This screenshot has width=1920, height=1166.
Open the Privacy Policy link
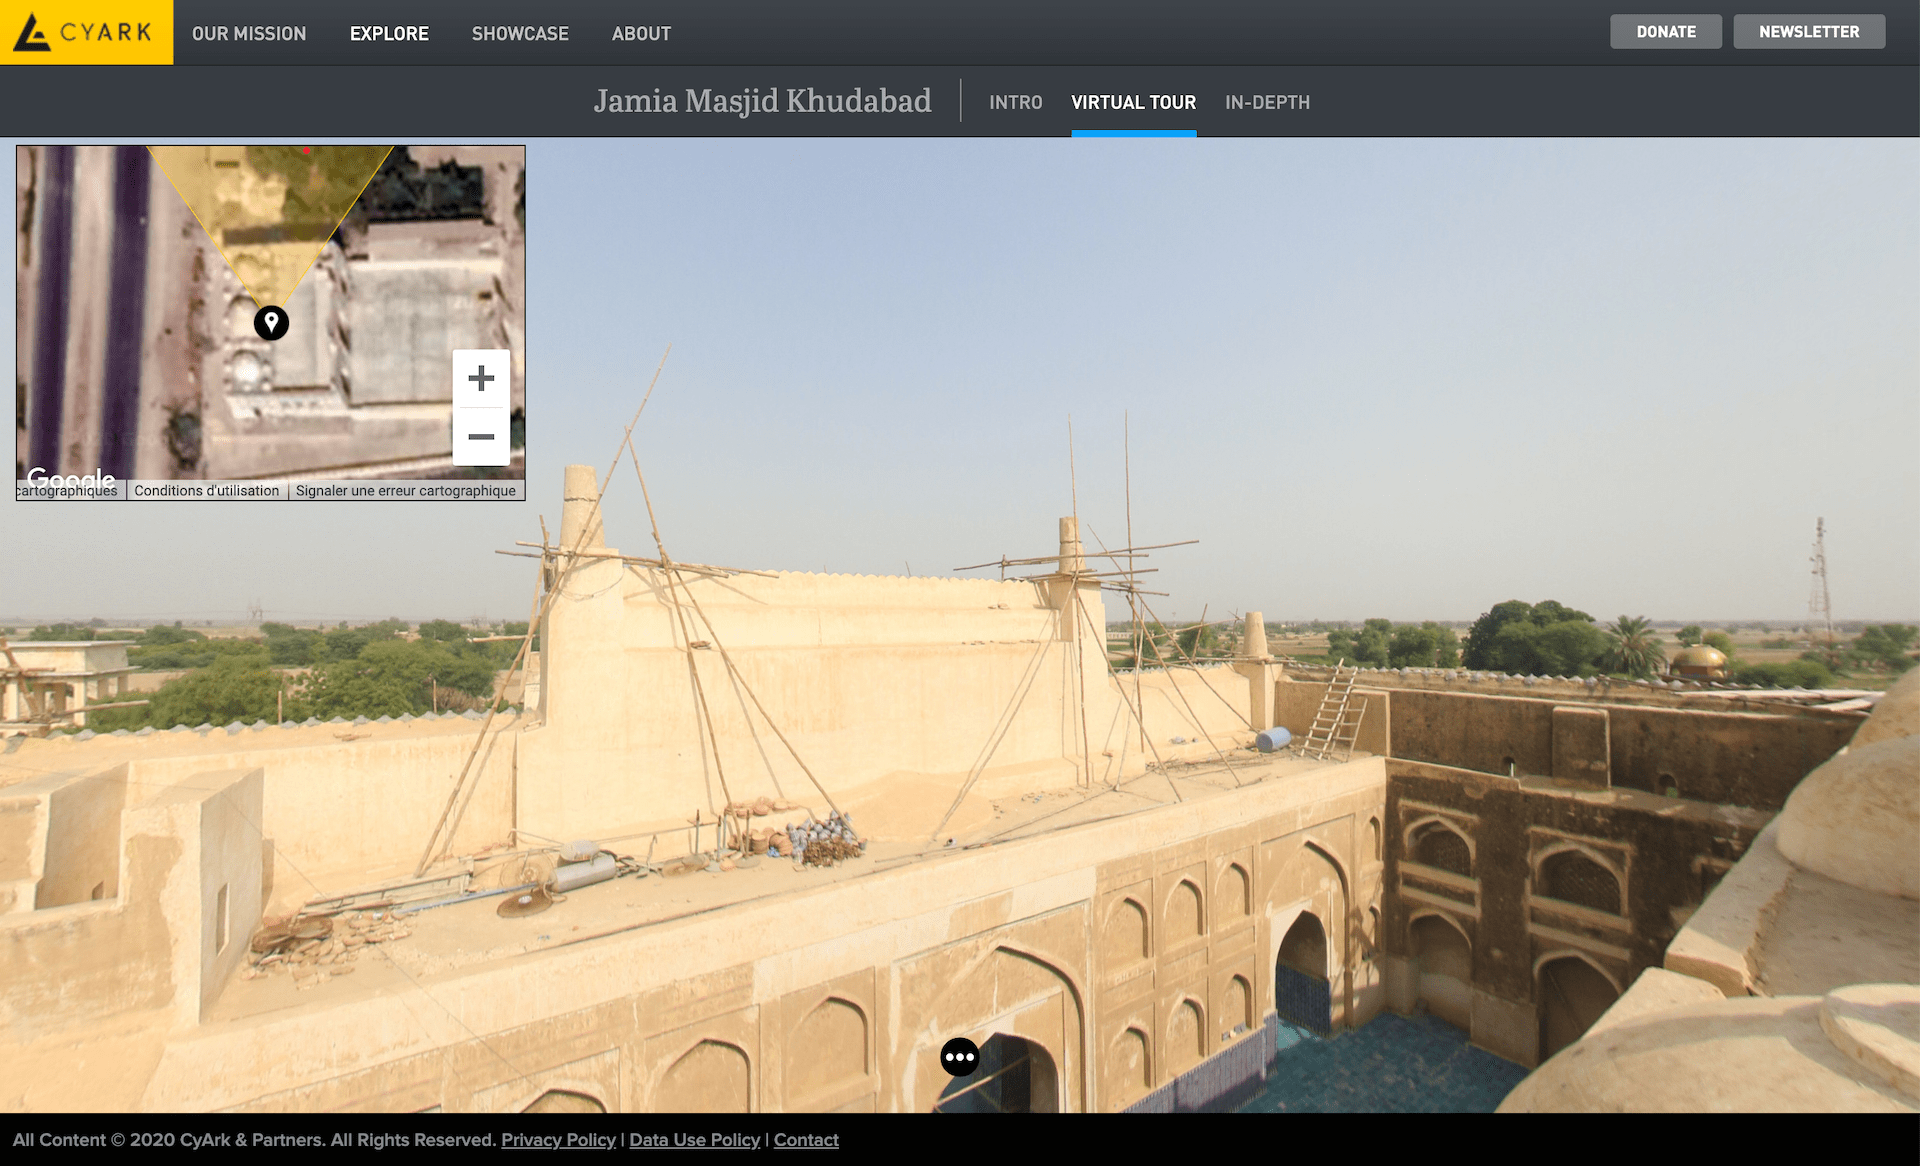pos(558,1140)
